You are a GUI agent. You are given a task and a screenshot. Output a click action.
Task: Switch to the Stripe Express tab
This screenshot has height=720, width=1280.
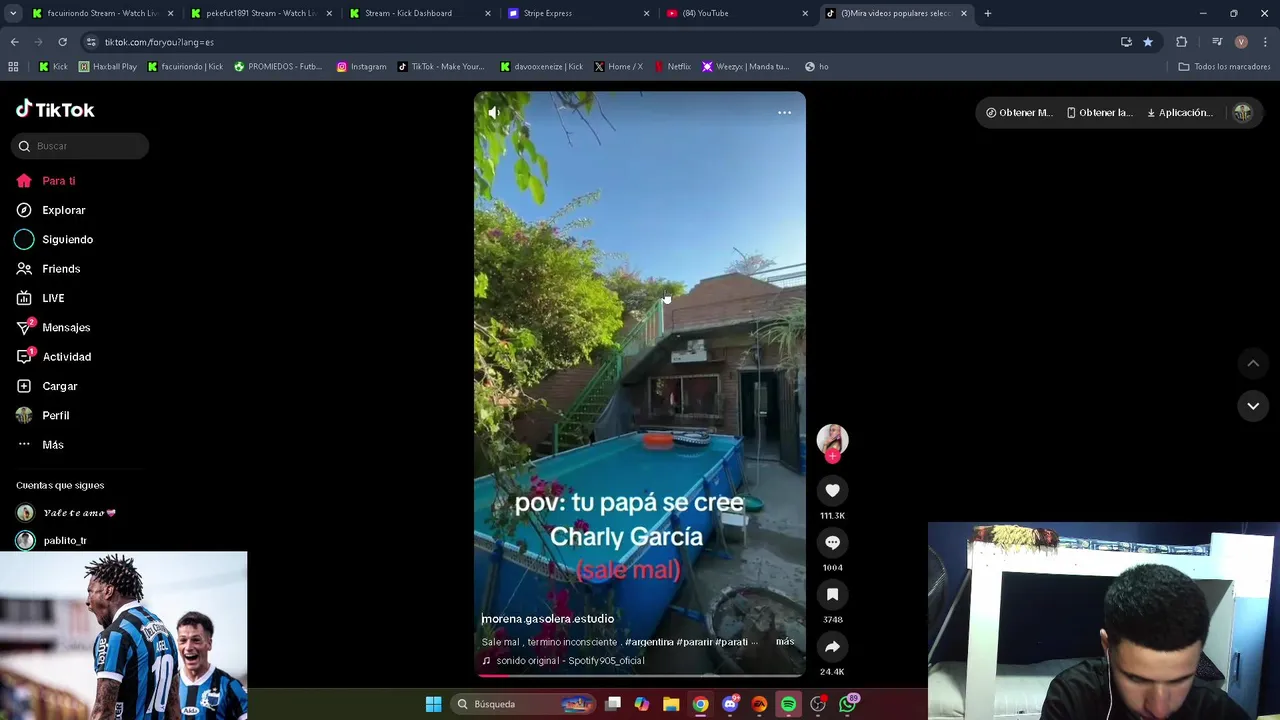579,13
